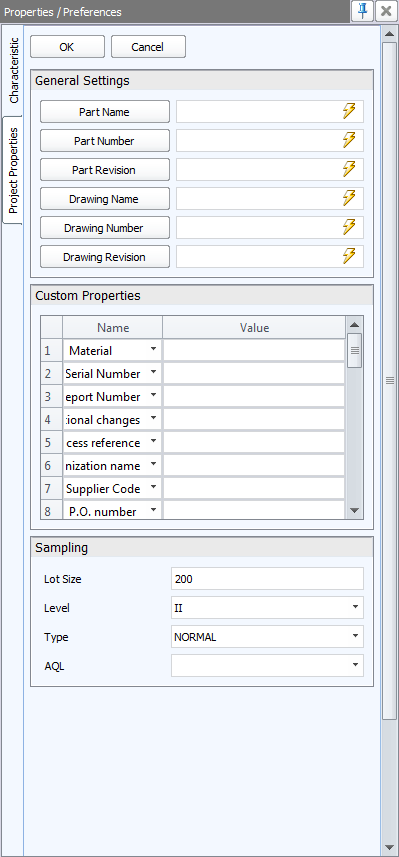Expand the Level dropdown showing II
This screenshot has height=857, width=399.
pos(355,607)
